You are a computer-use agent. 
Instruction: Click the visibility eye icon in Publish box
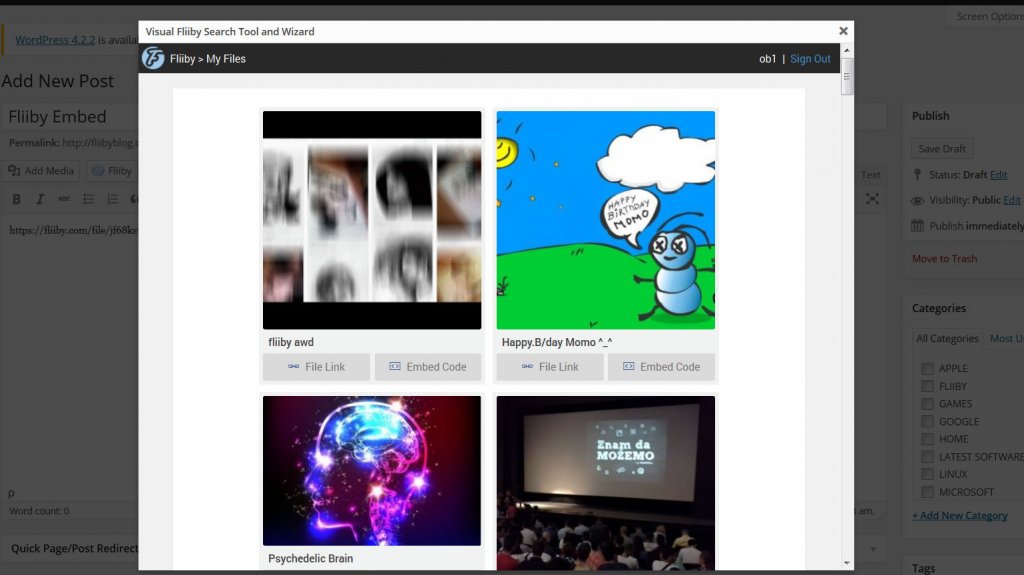[917, 201]
